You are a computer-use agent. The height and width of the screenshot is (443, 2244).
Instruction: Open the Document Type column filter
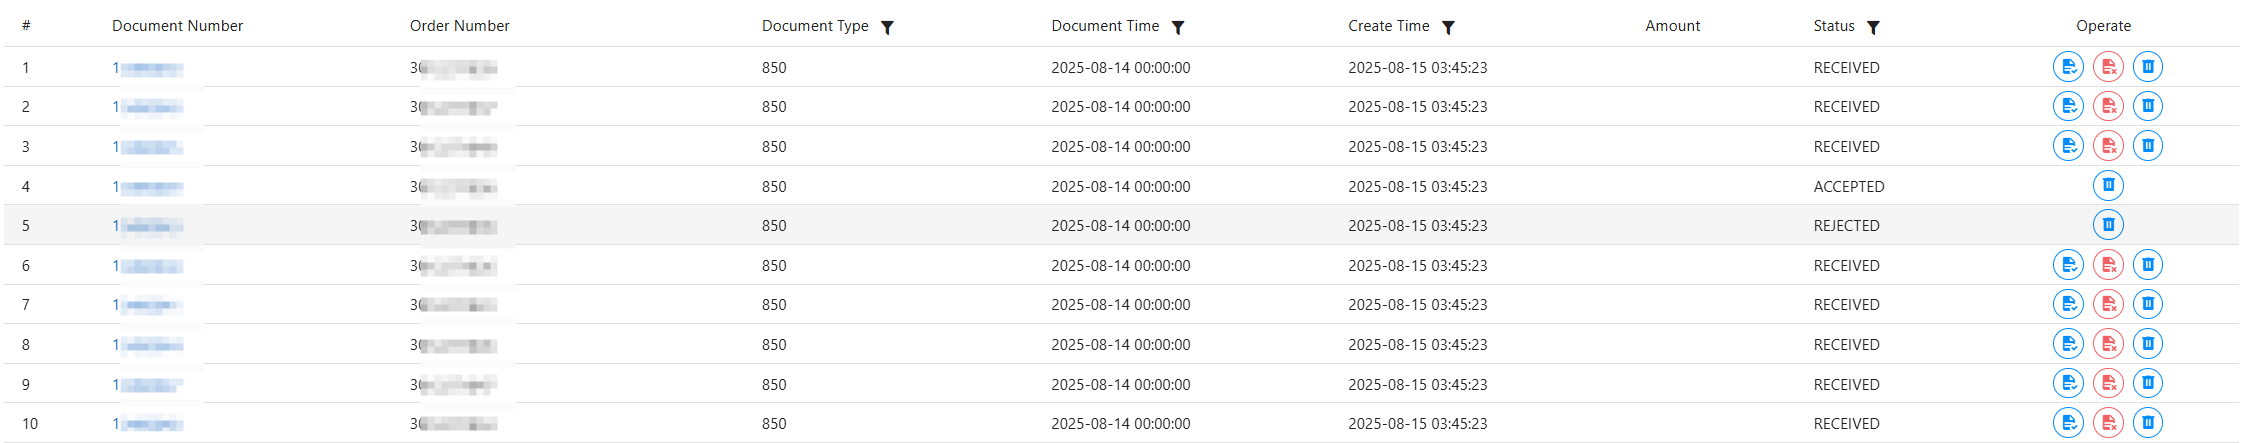coord(887,28)
